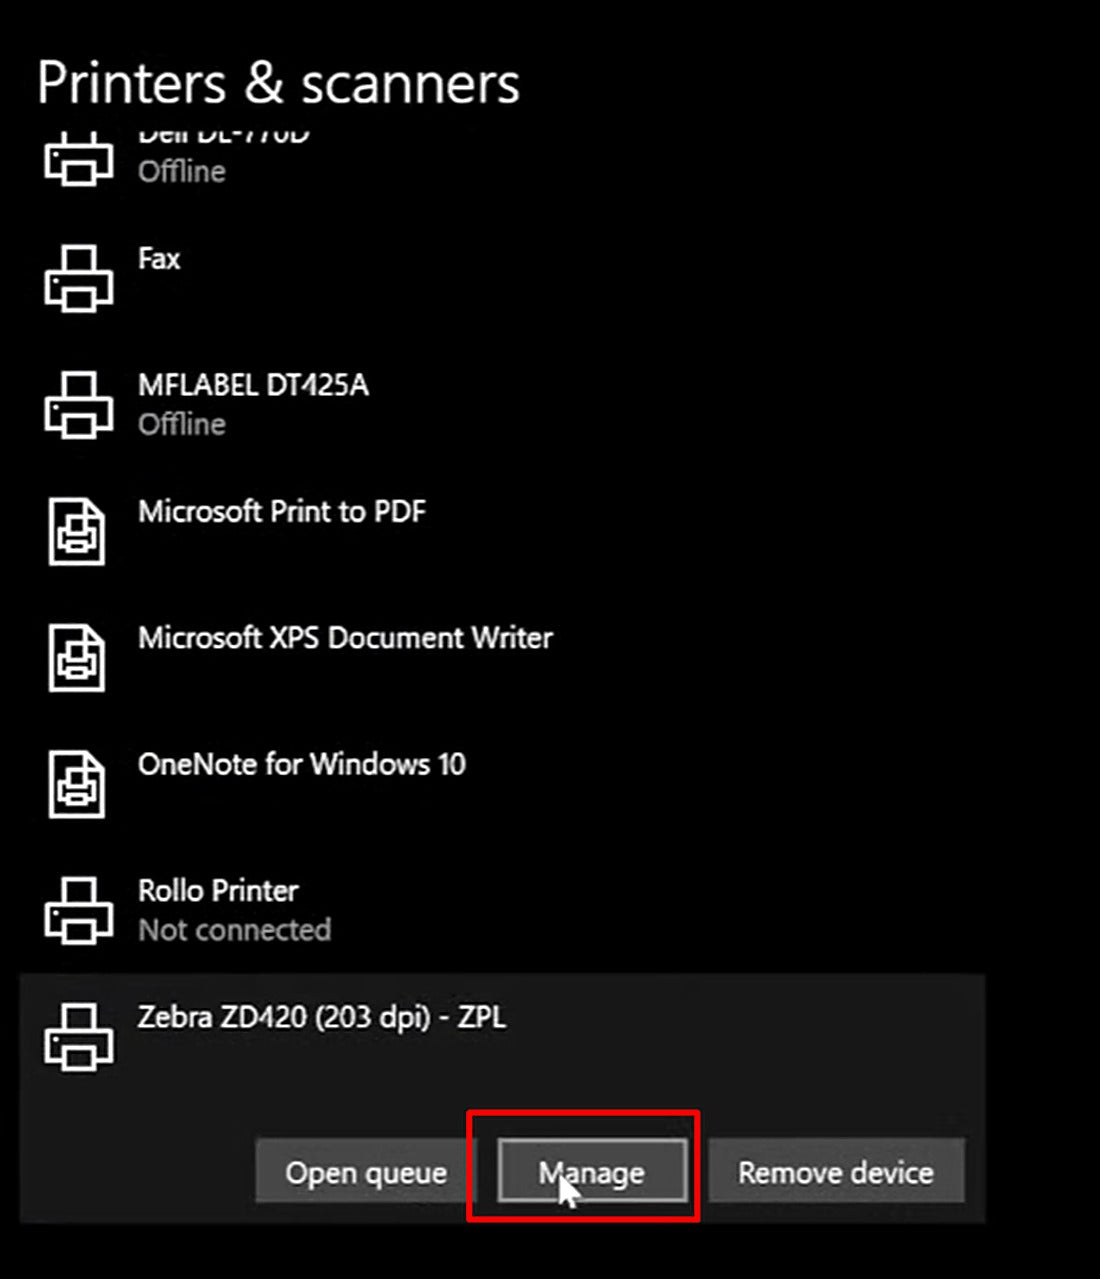Click the Offline status of the top printer
The image size is (1100, 1279).
pyautogui.click(x=182, y=171)
